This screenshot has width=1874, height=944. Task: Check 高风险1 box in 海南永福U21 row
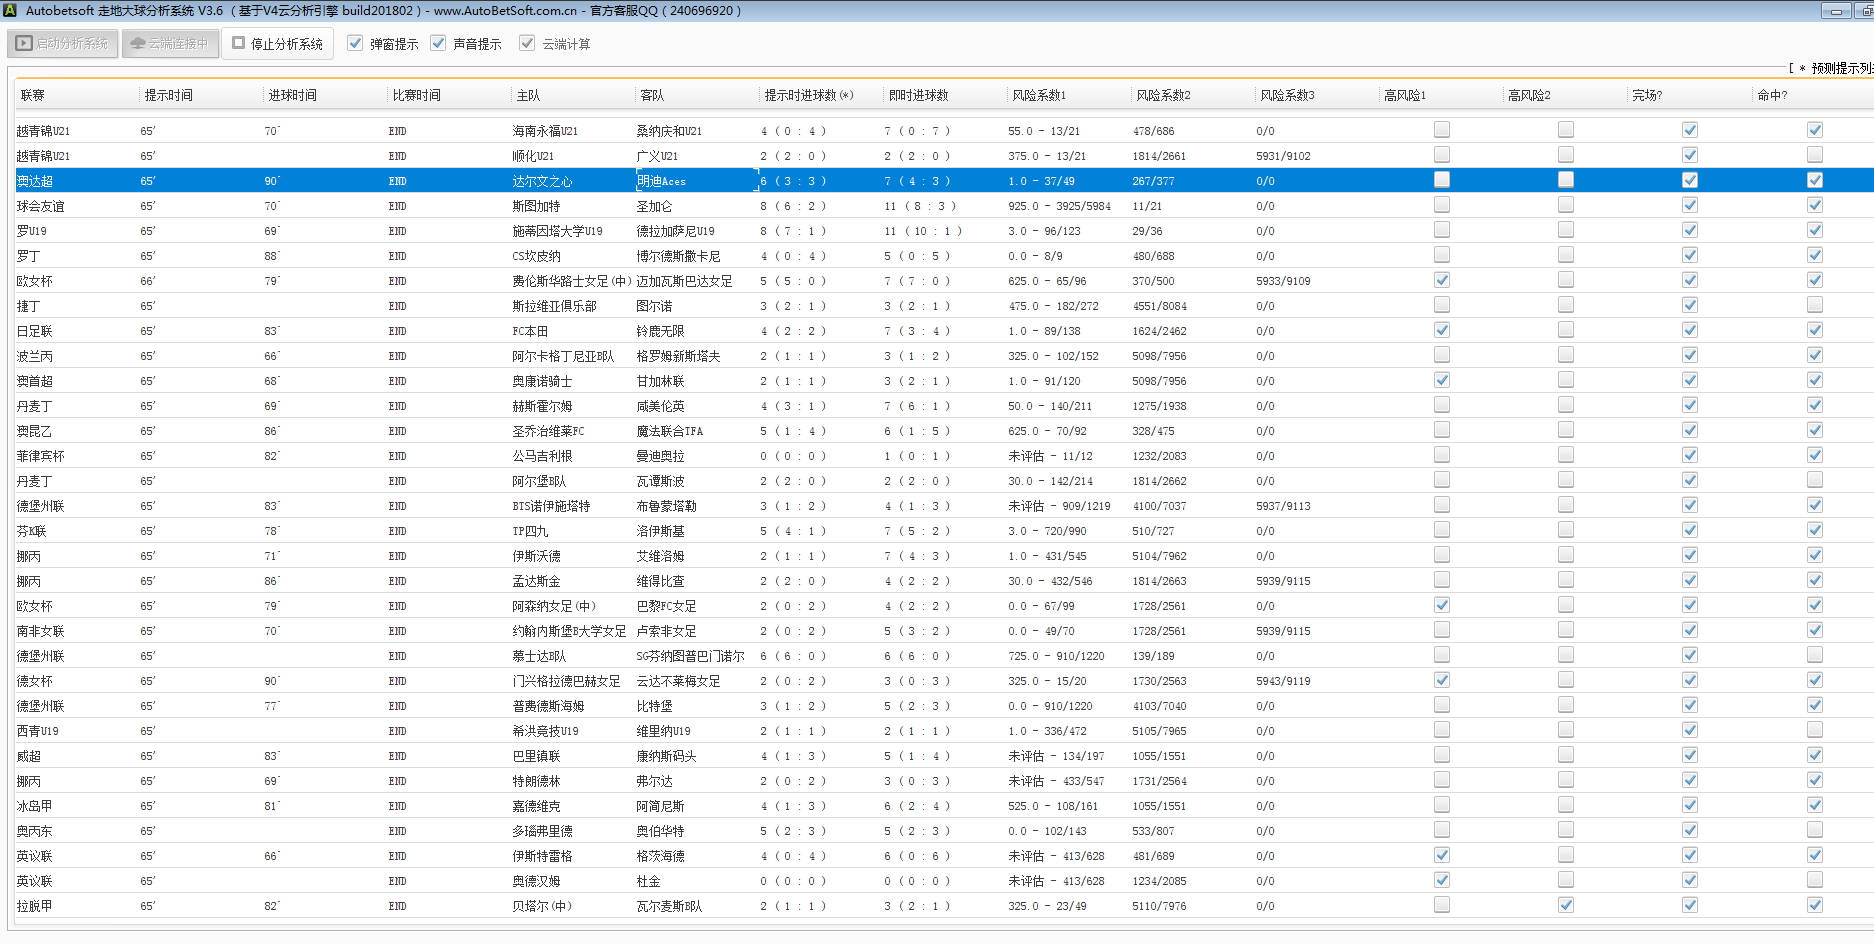[1441, 130]
